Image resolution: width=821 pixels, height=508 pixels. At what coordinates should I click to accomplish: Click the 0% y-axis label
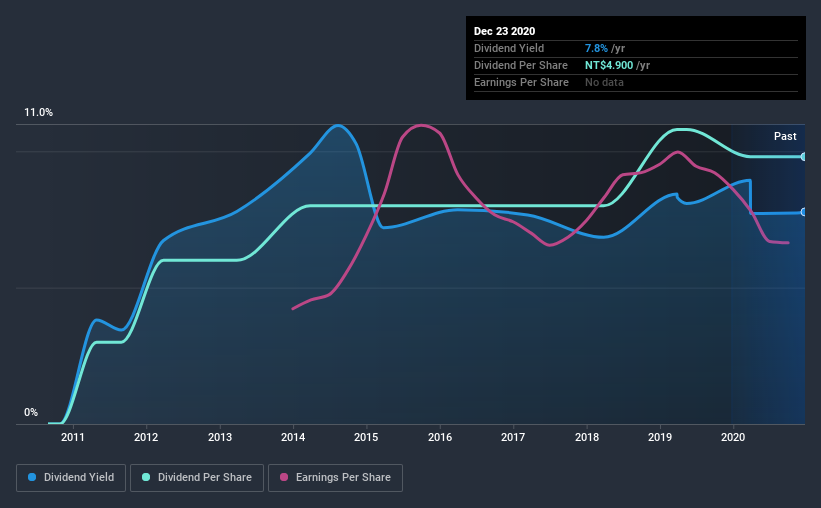point(31,413)
